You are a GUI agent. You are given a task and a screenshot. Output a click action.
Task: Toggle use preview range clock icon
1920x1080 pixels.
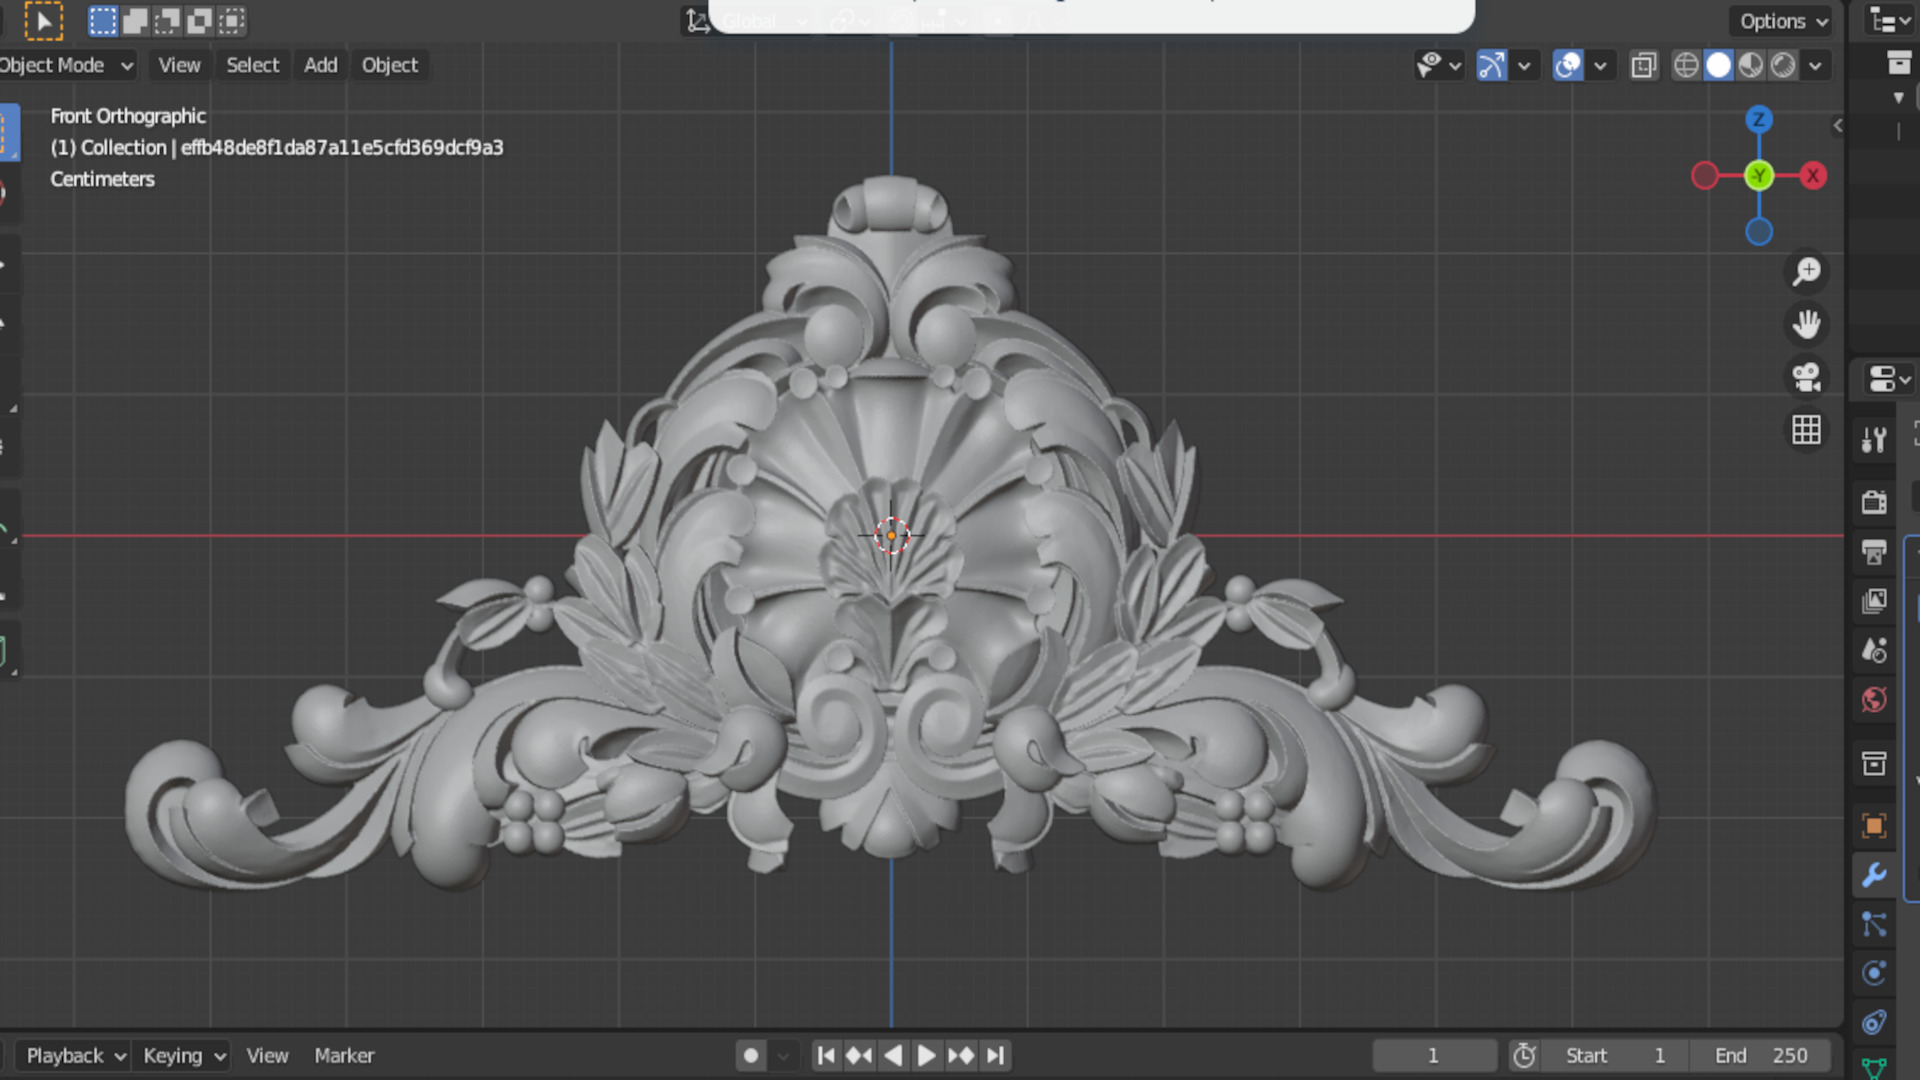(x=1524, y=1056)
